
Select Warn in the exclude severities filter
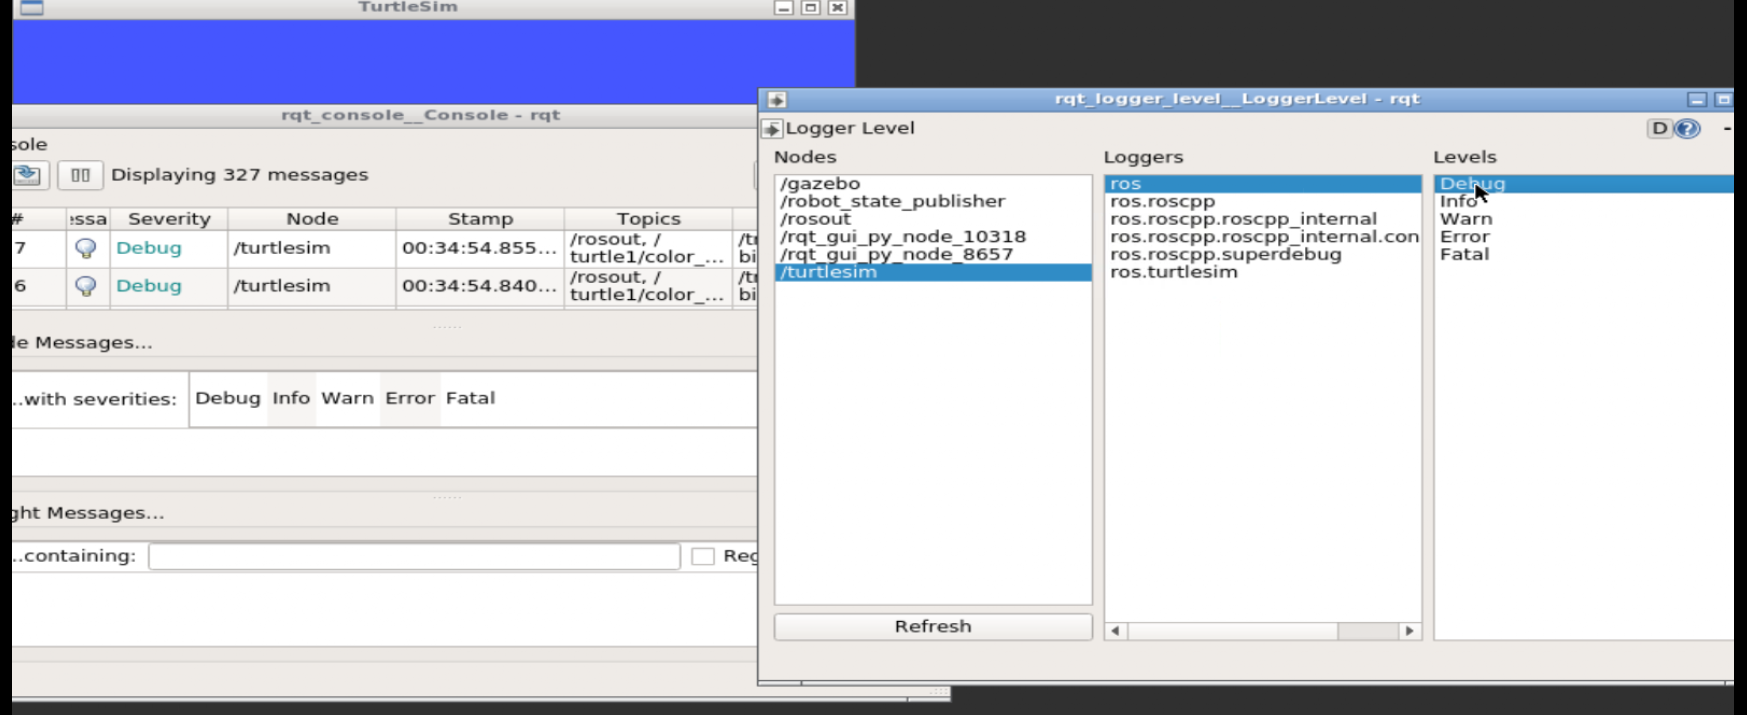347,398
